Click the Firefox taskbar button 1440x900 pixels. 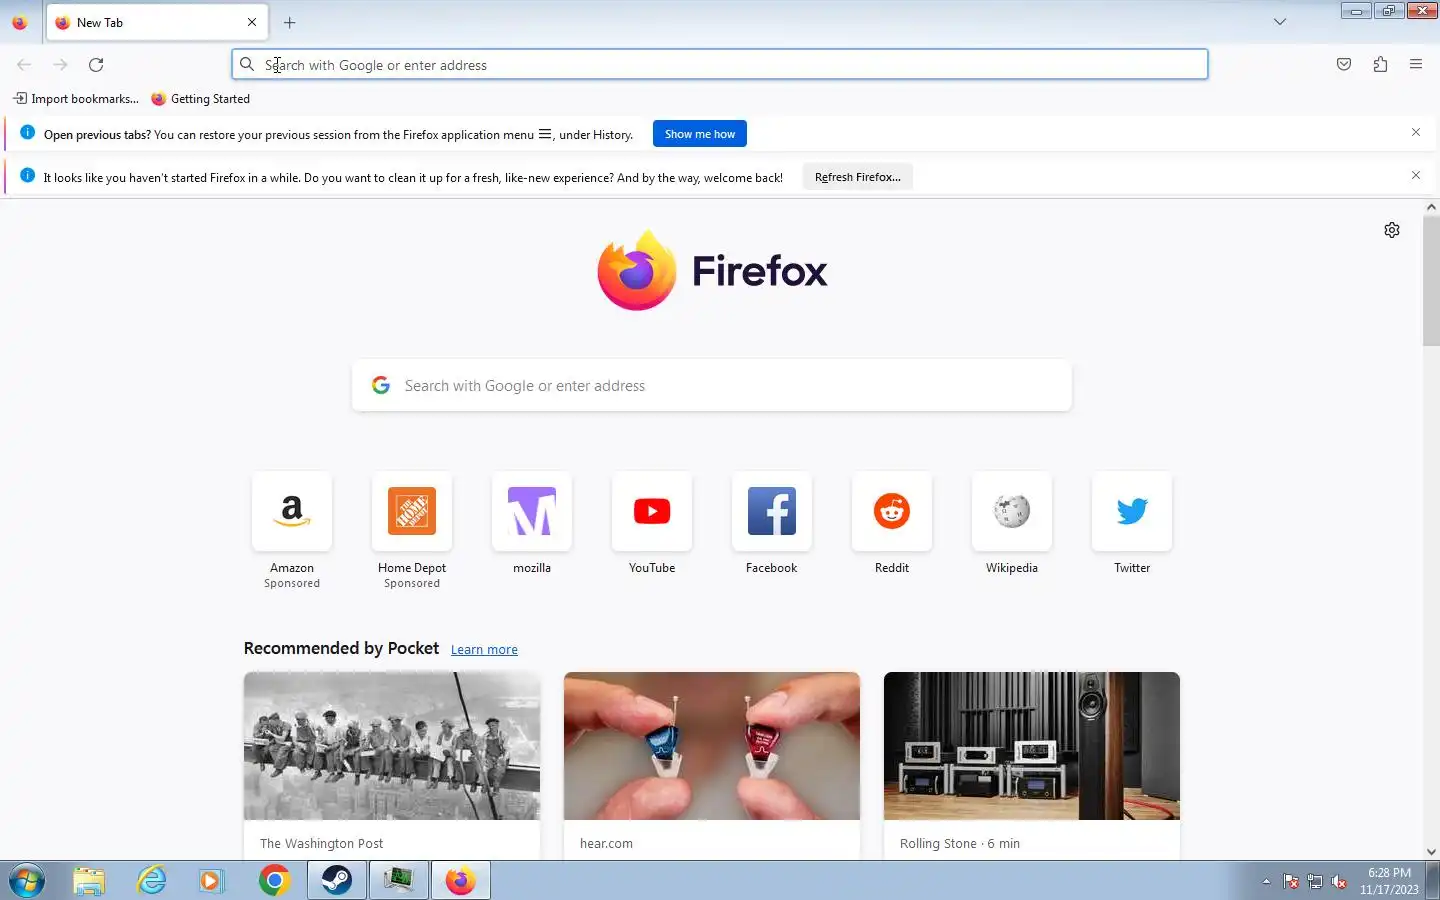coord(461,881)
